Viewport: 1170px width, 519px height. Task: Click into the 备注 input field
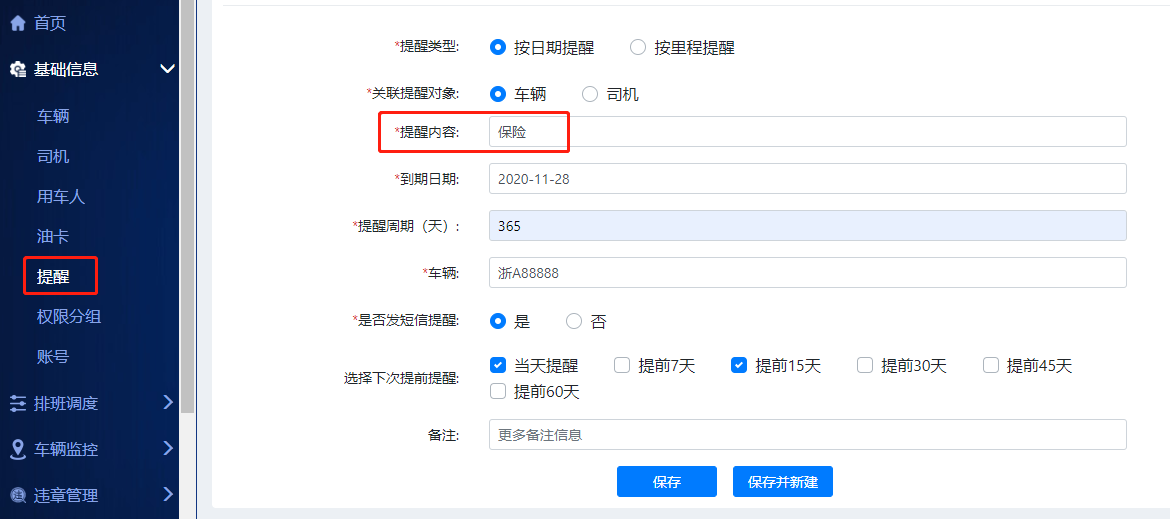click(807, 435)
